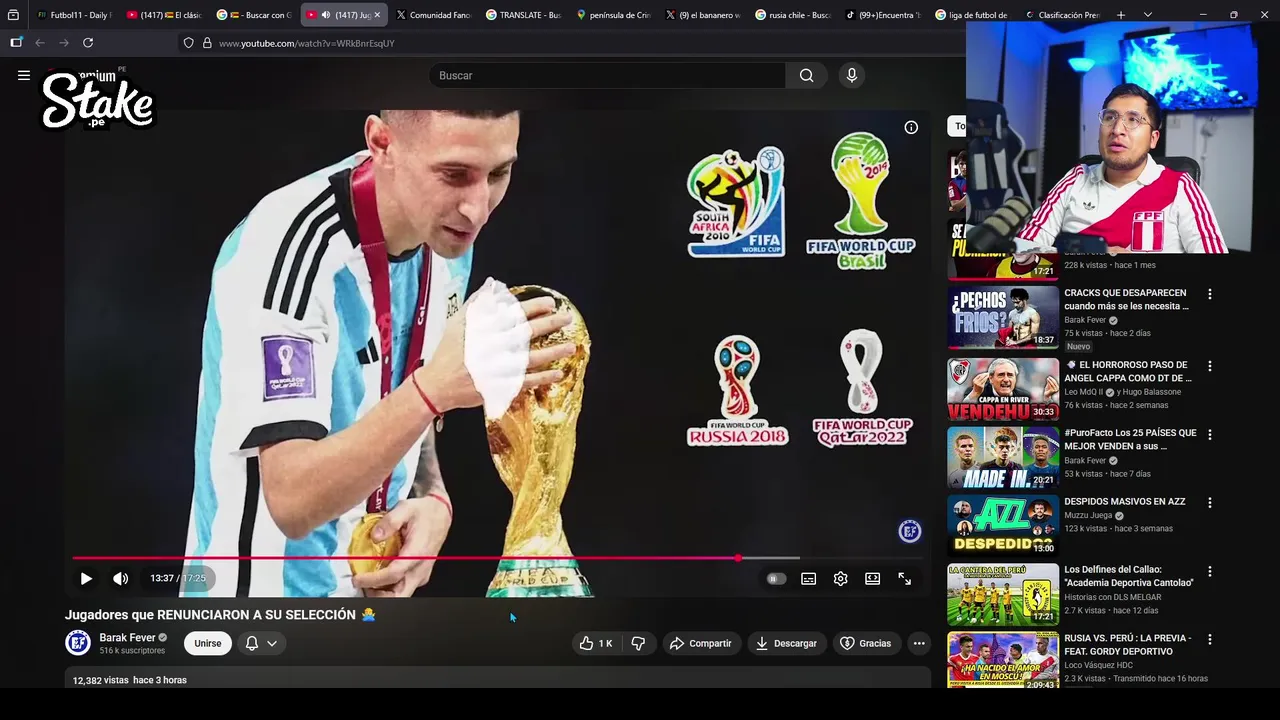
Task: Open the browser sidebar toggle icon
Action: [x=16, y=43]
